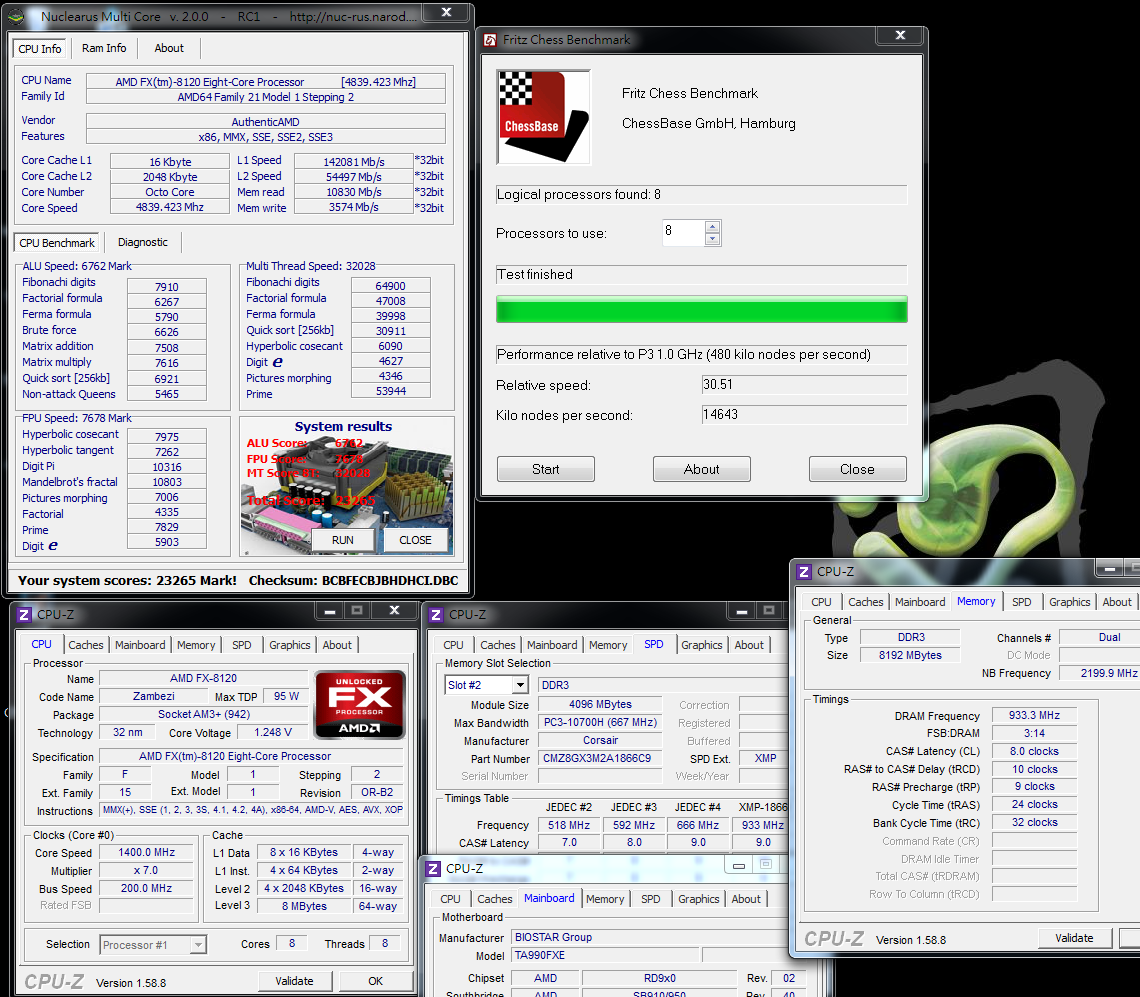Minimize the CPU-Z Memory window
This screenshot has height=997, width=1140.
pos(1109,568)
